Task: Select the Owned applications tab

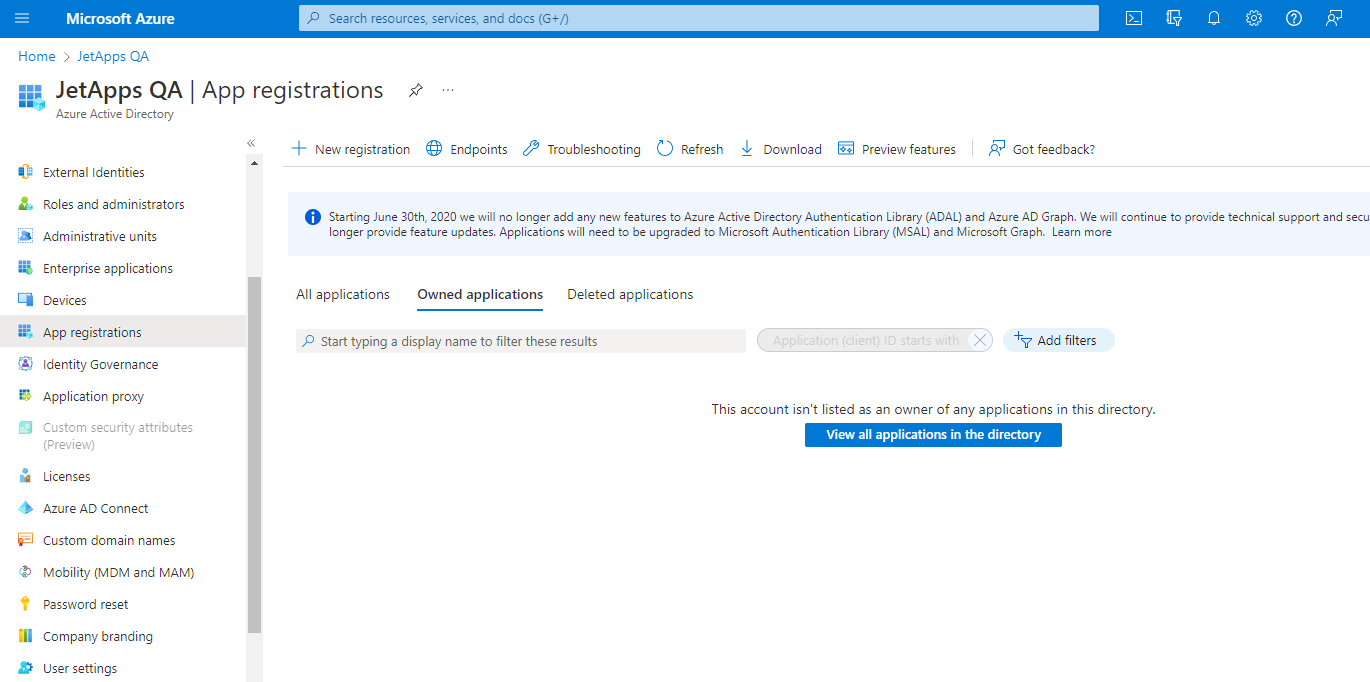Action: 480,295
